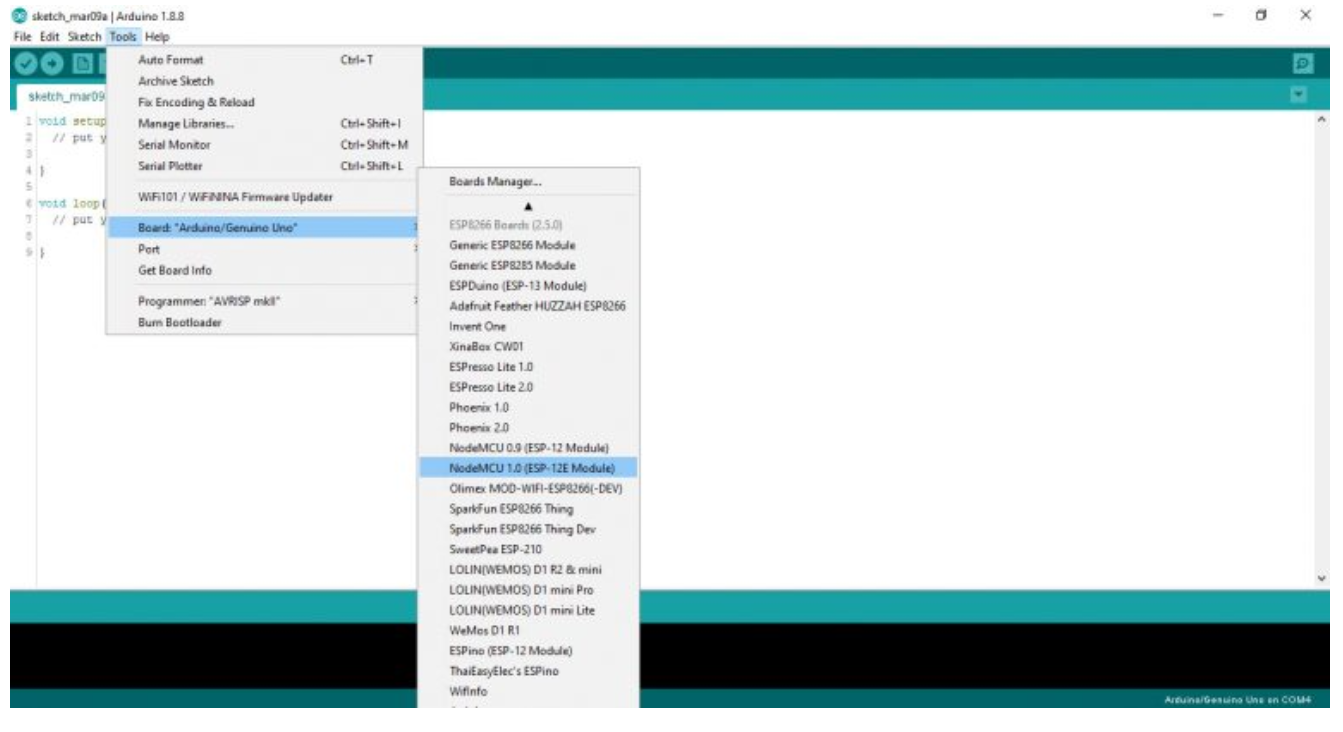Select Phoenix 1.0 board
Image resolution: width=1343 pixels, height=732 pixels.
528,408
